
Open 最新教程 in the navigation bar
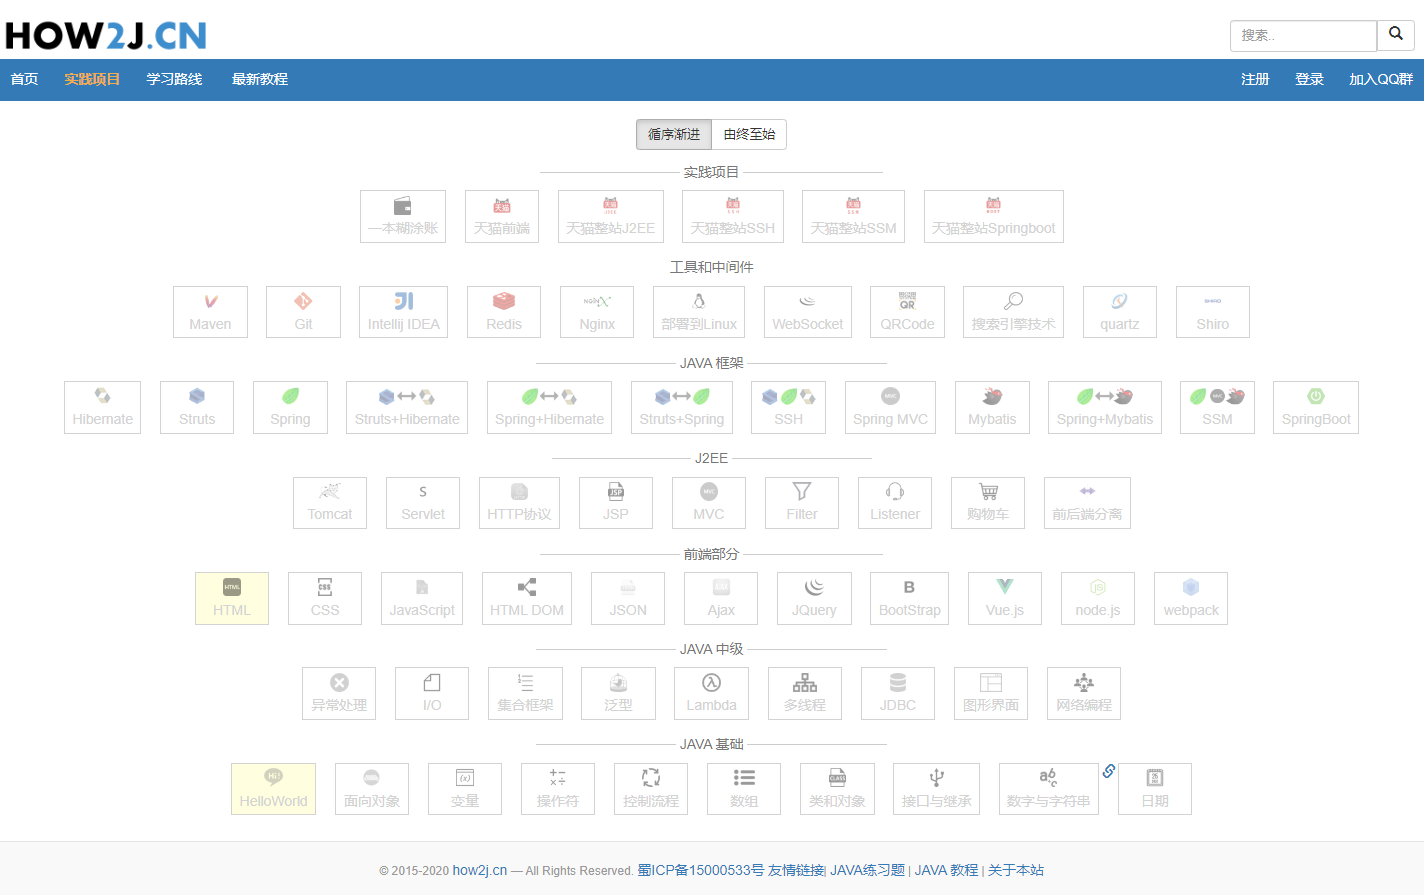pos(260,79)
